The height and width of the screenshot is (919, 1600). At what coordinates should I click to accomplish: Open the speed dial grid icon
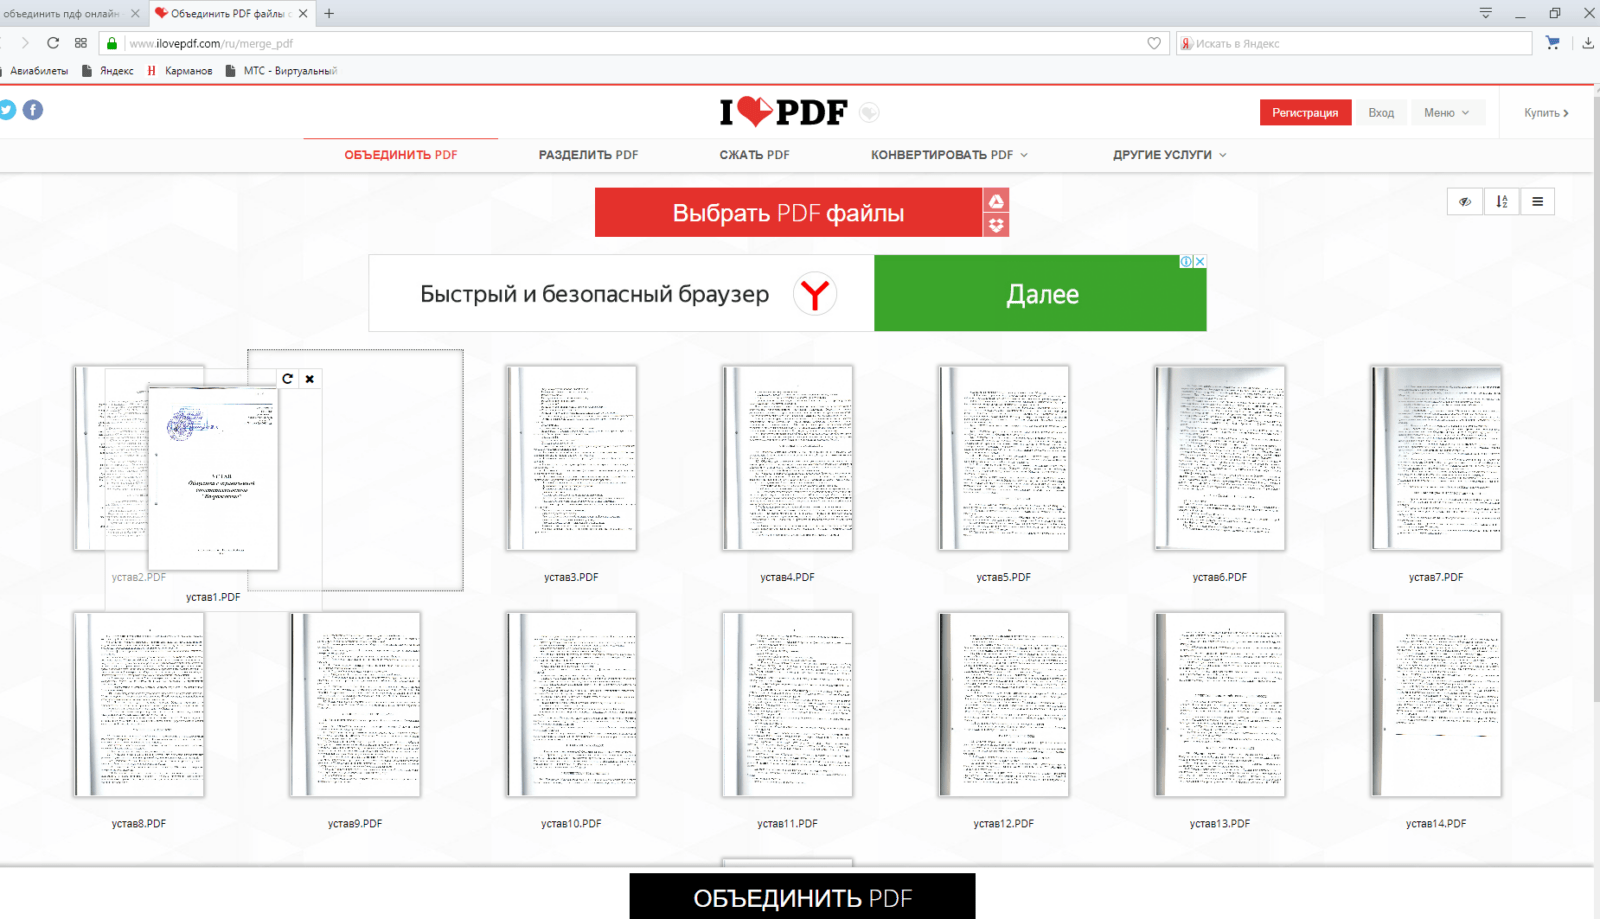click(x=81, y=43)
